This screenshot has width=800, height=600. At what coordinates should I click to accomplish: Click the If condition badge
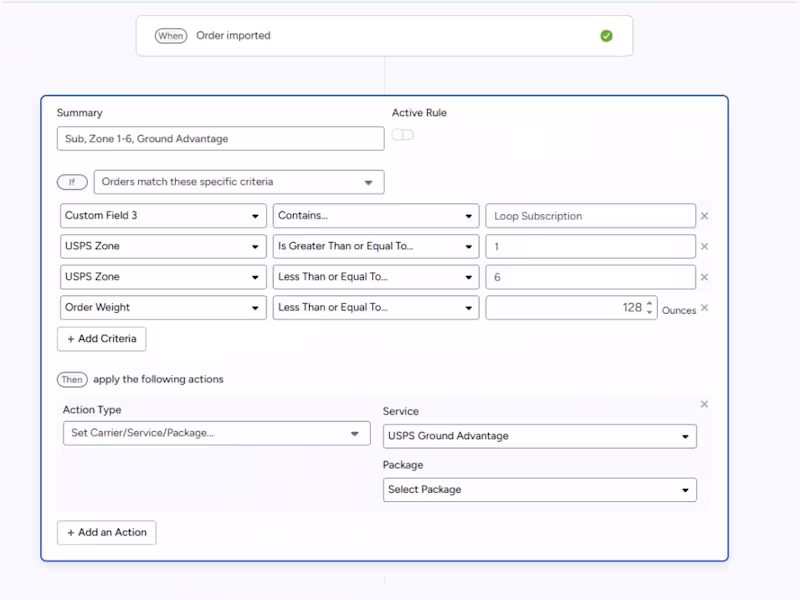(72, 182)
